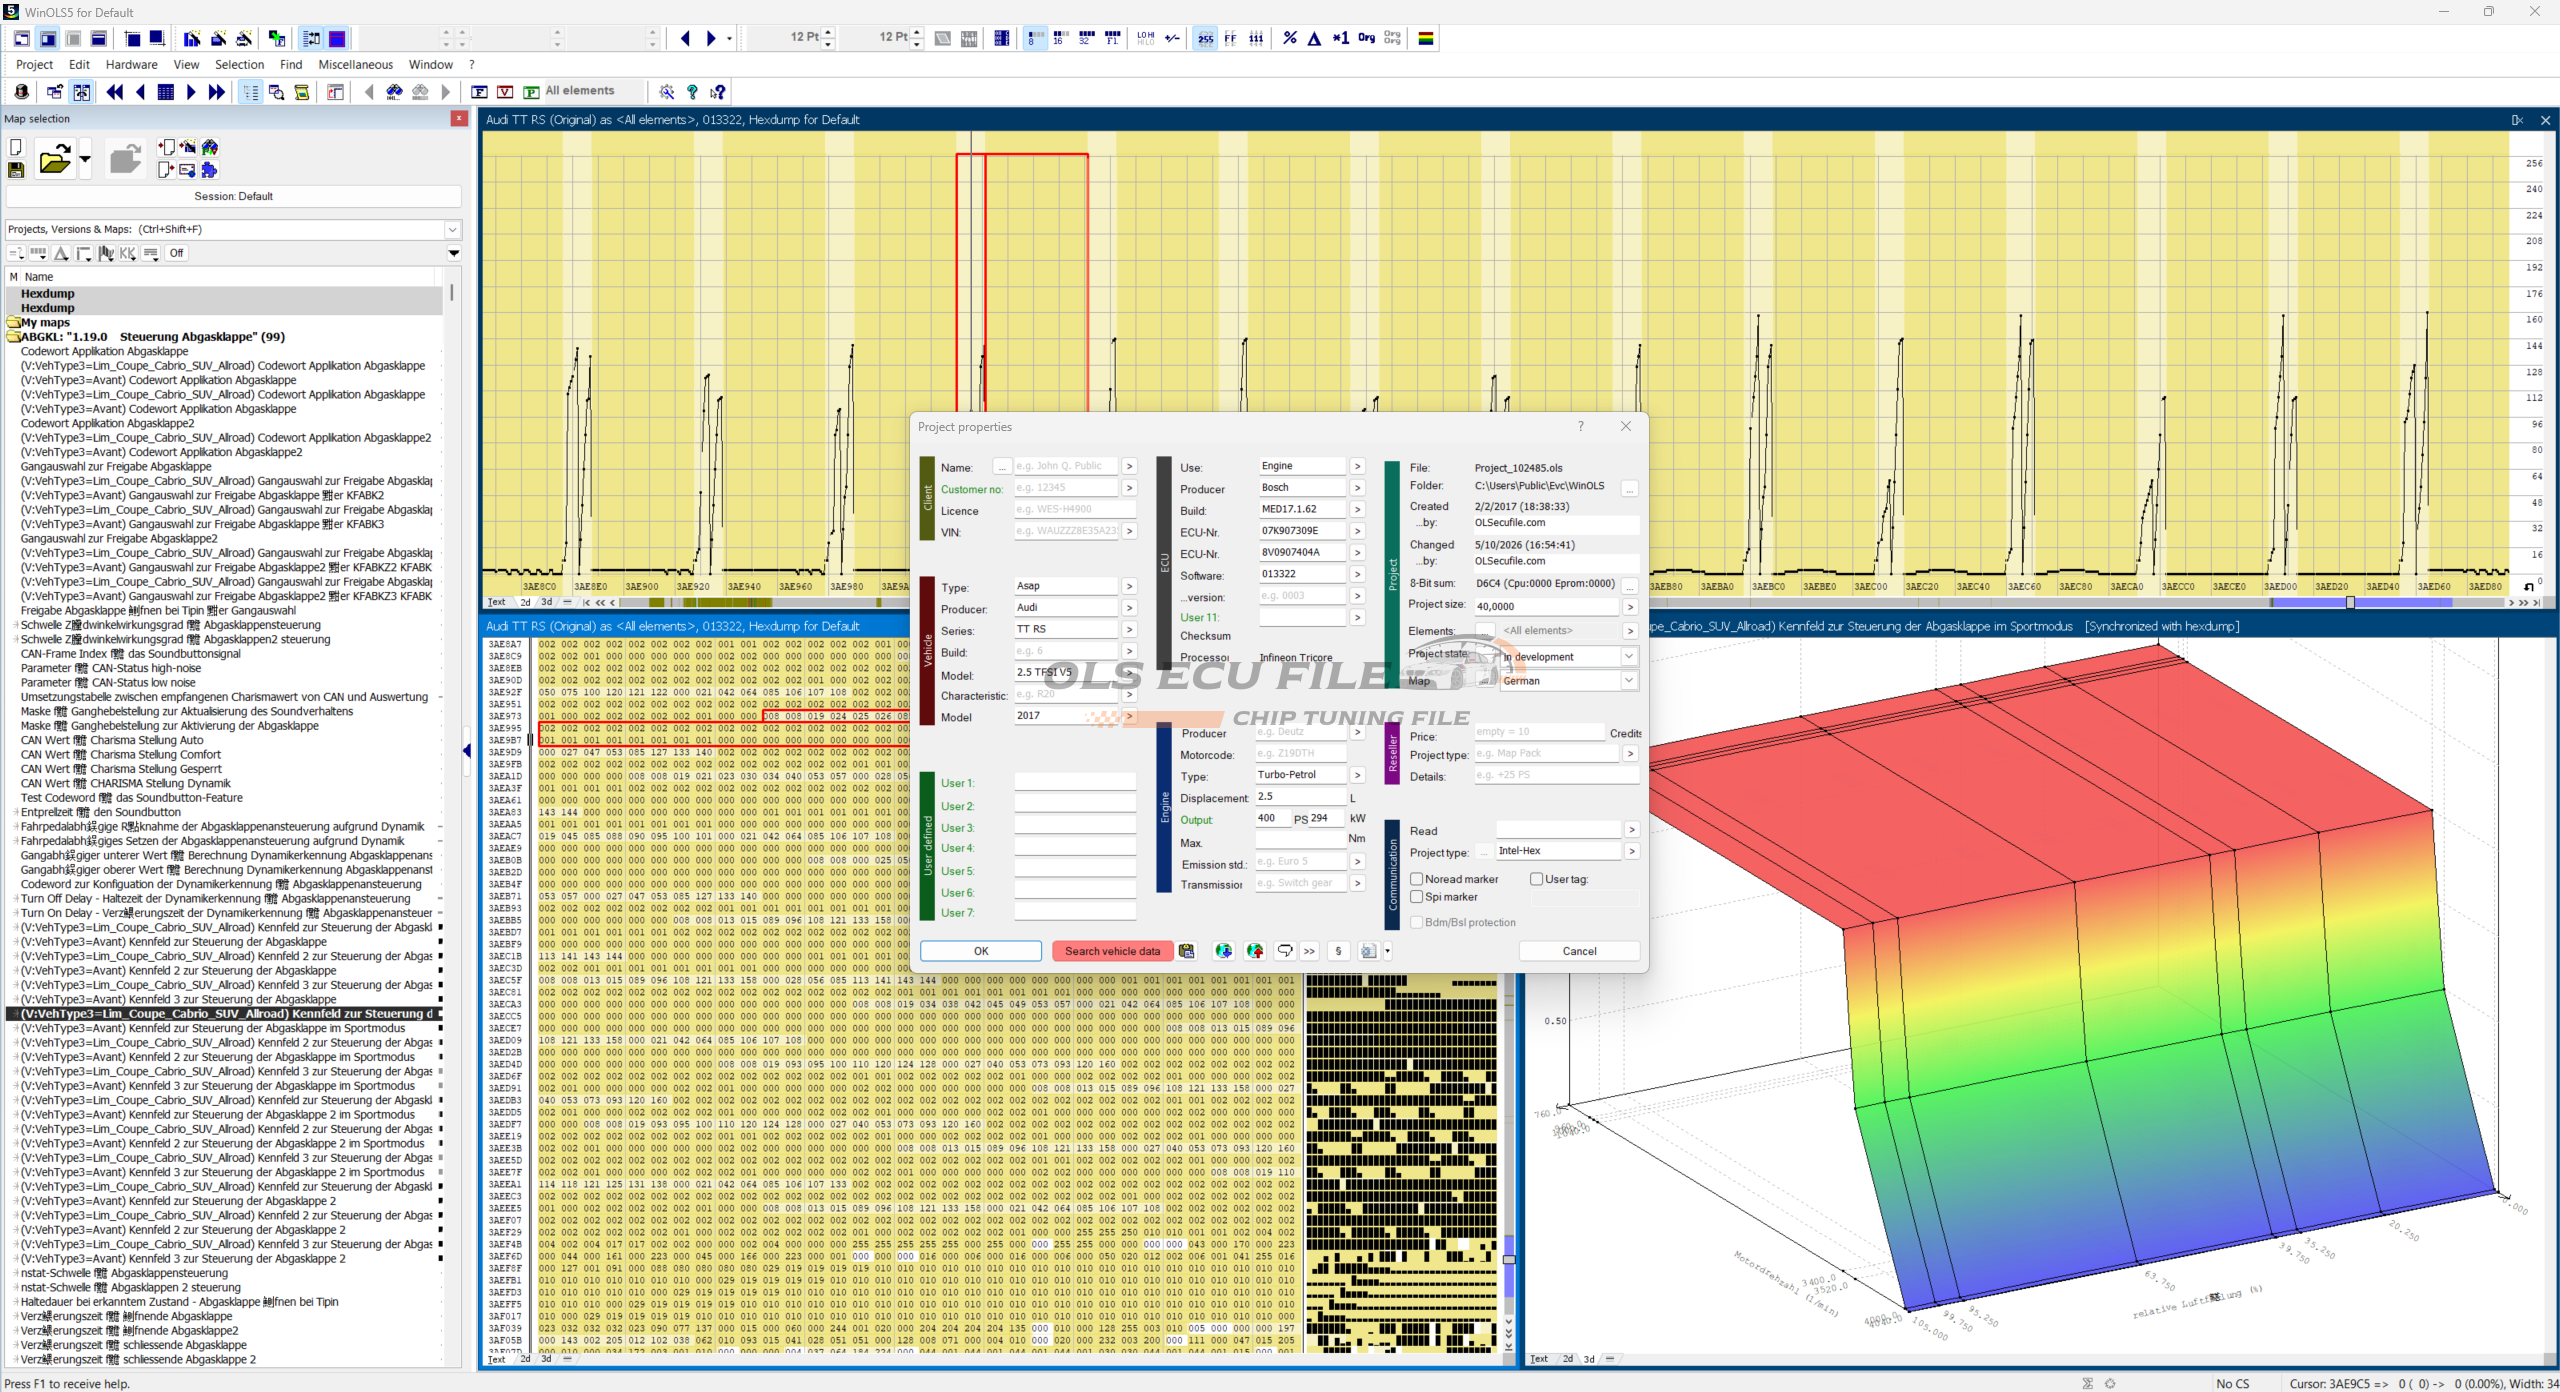The height and width of the screenshot is (1392, 2560).
Task: Open the arrow dropdown next to open-folder icon
Action: point(85,159)
